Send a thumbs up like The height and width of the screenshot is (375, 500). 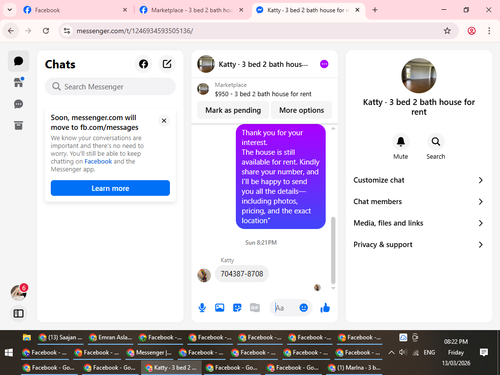pyautogui.click(x=325, y=308)
